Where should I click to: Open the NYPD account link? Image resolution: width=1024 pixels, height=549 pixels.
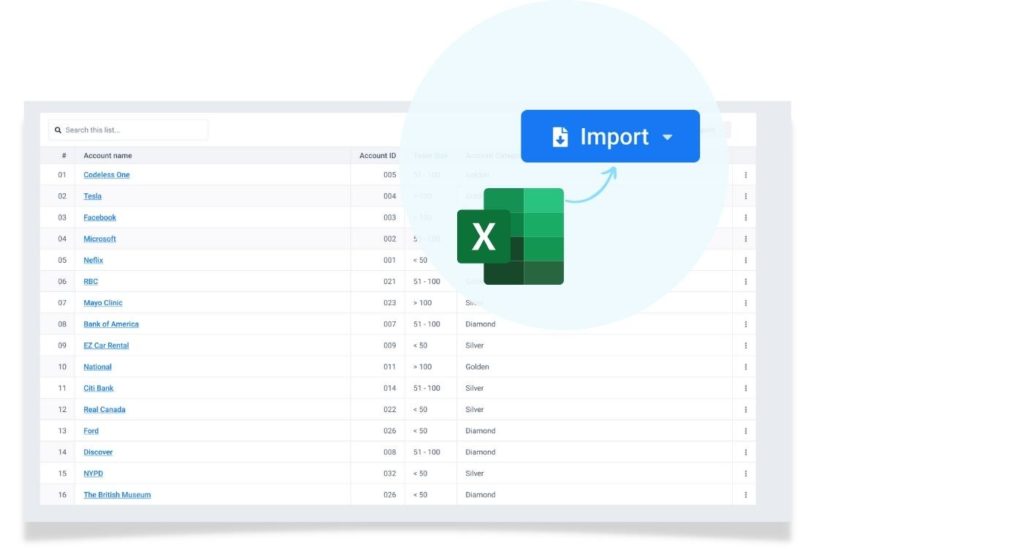click(93, 473)
